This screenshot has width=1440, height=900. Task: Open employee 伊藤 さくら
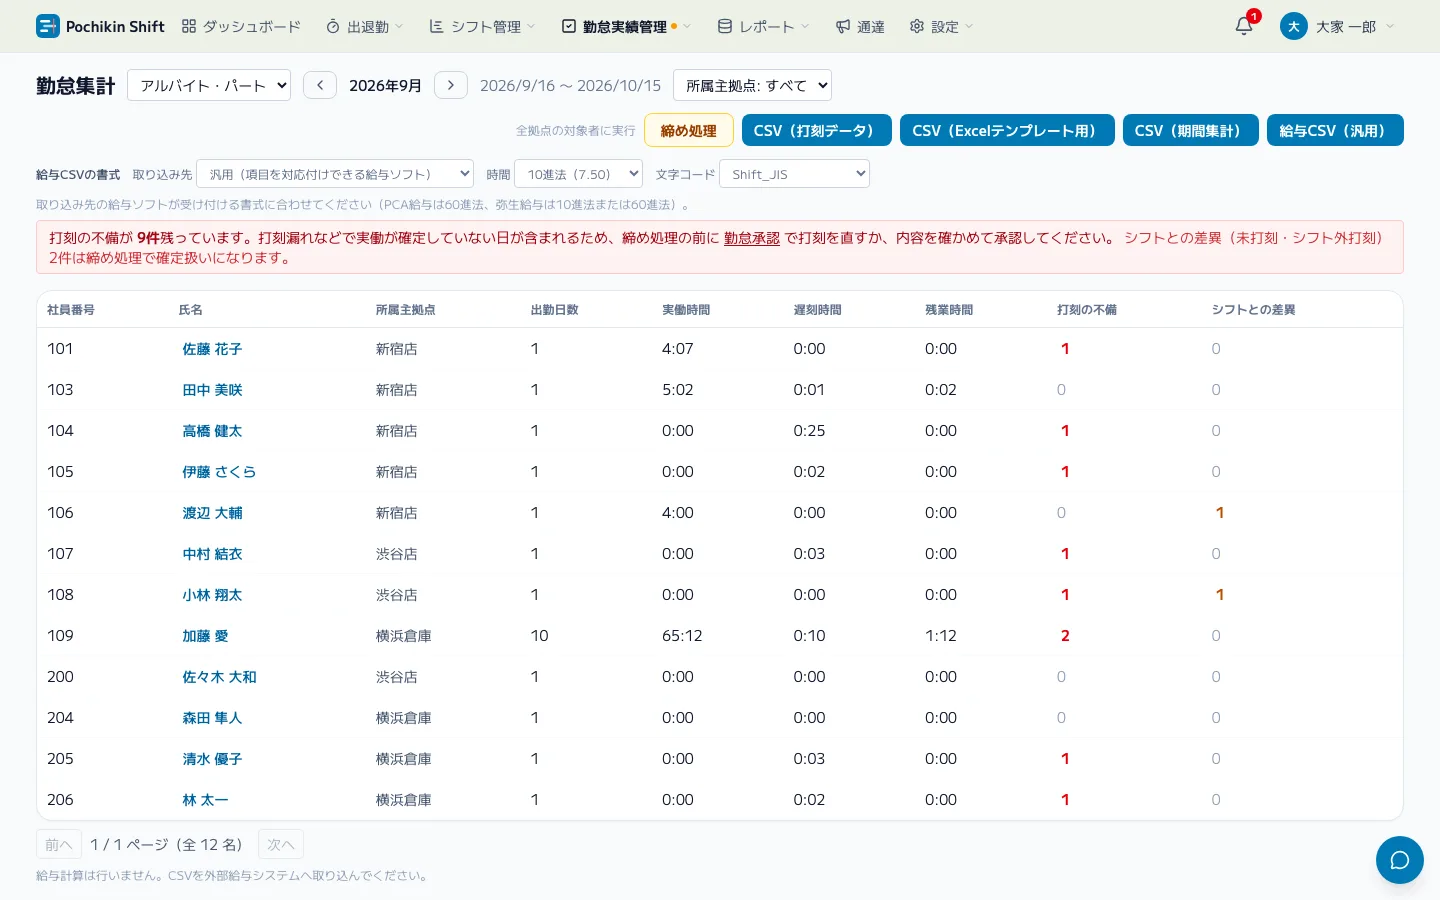(x=219, y=472)
